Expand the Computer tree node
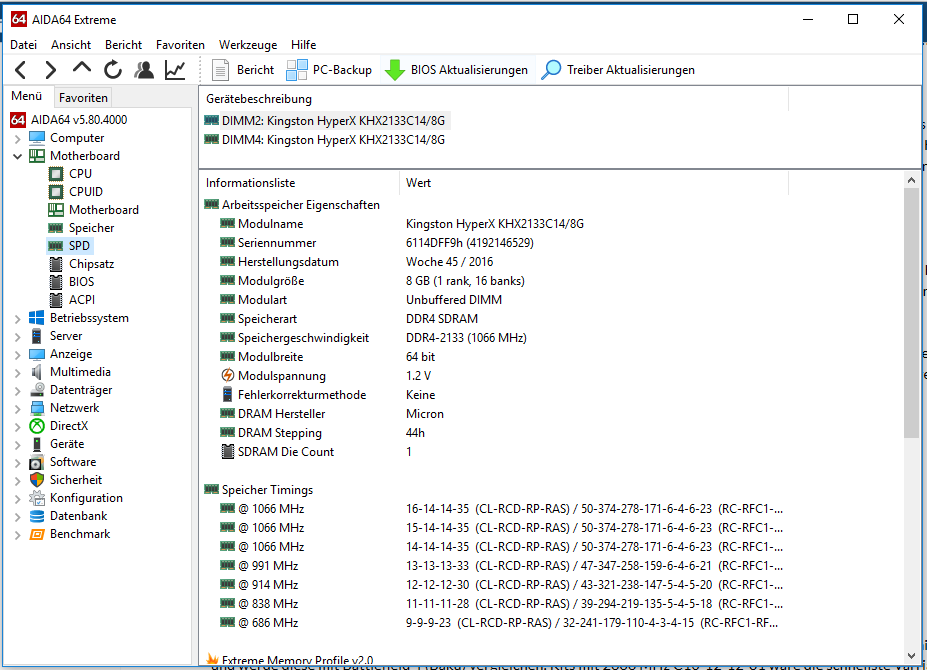927x670 pixels. point(17,139)
